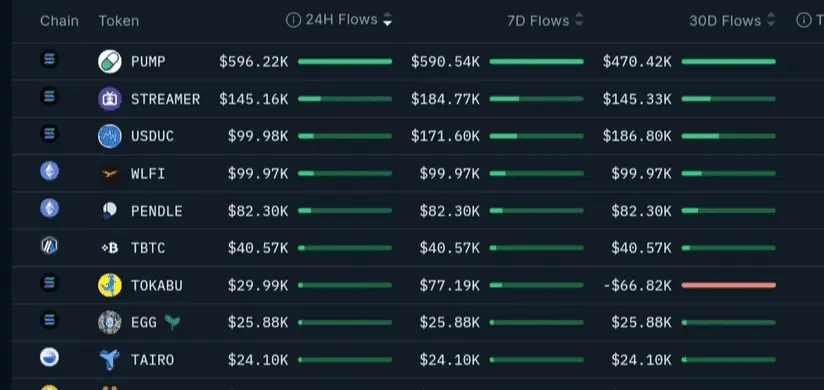Click the PUMP token pill icon
The image size is (824, 390).
click(x=110, y=61)
